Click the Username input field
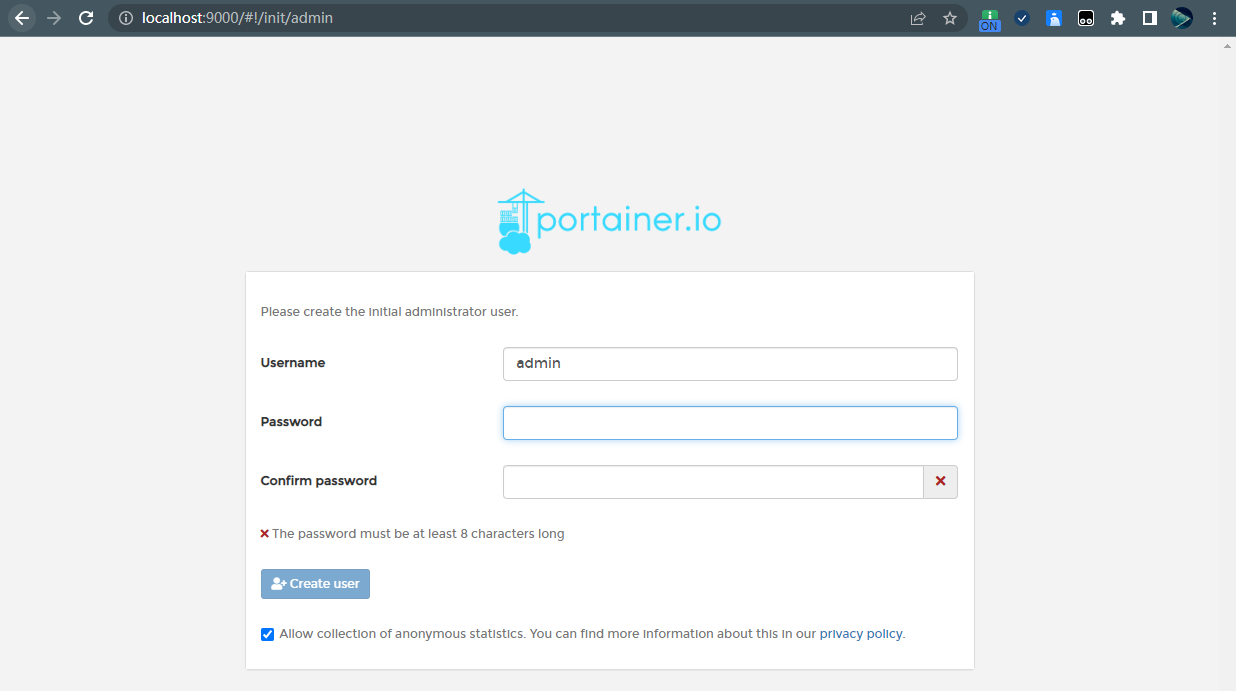 [x=730, y=364]
